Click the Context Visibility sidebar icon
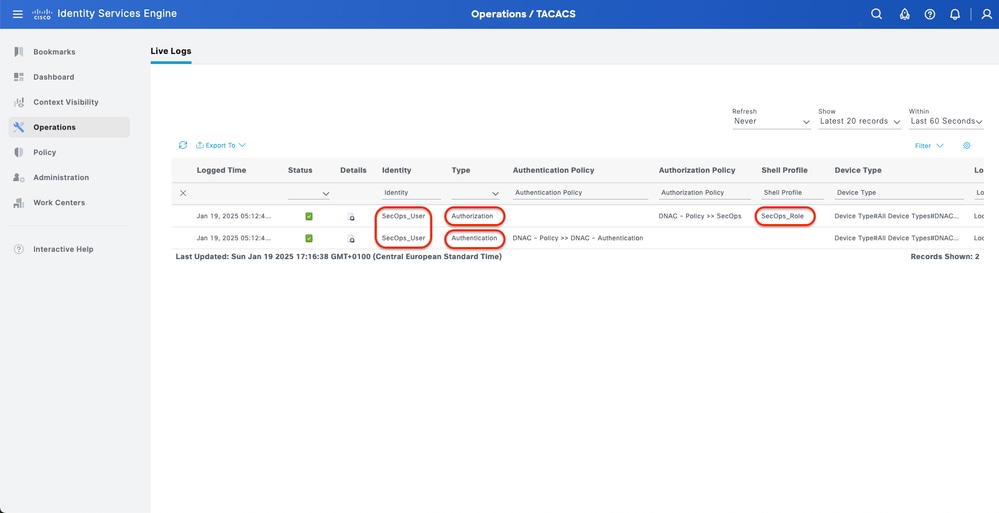 [x=18, y=102]
